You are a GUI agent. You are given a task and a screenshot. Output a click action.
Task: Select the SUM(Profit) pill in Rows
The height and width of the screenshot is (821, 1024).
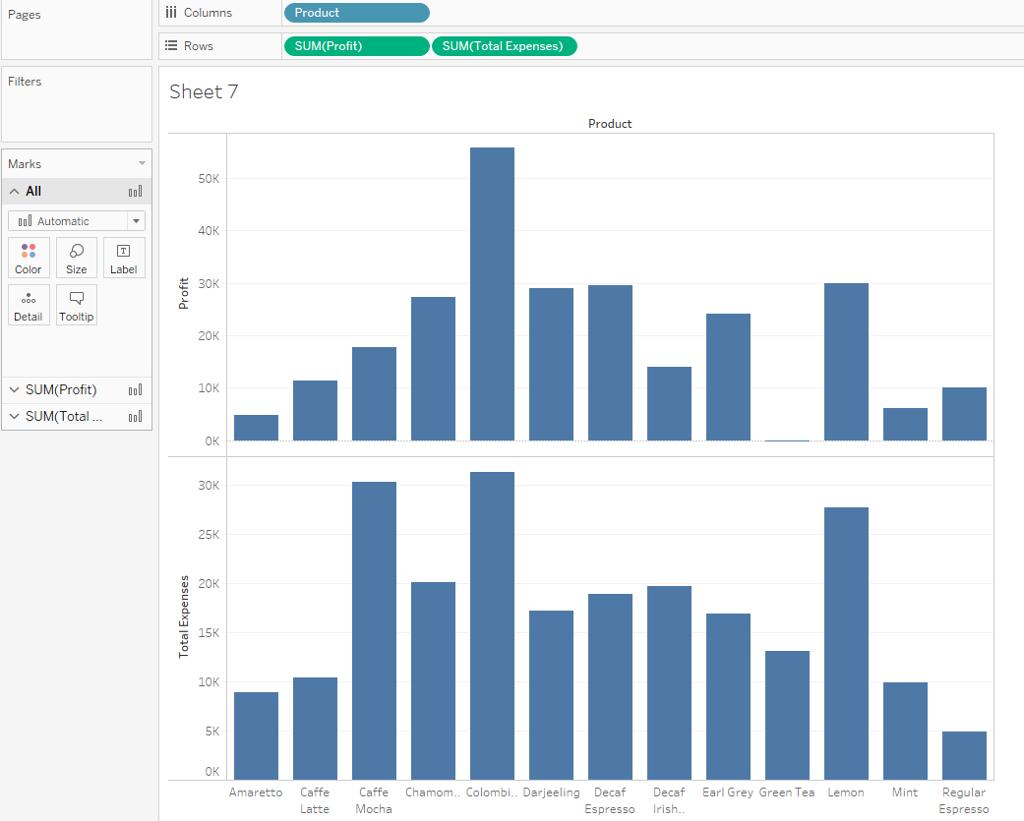[x=357, y=46]
